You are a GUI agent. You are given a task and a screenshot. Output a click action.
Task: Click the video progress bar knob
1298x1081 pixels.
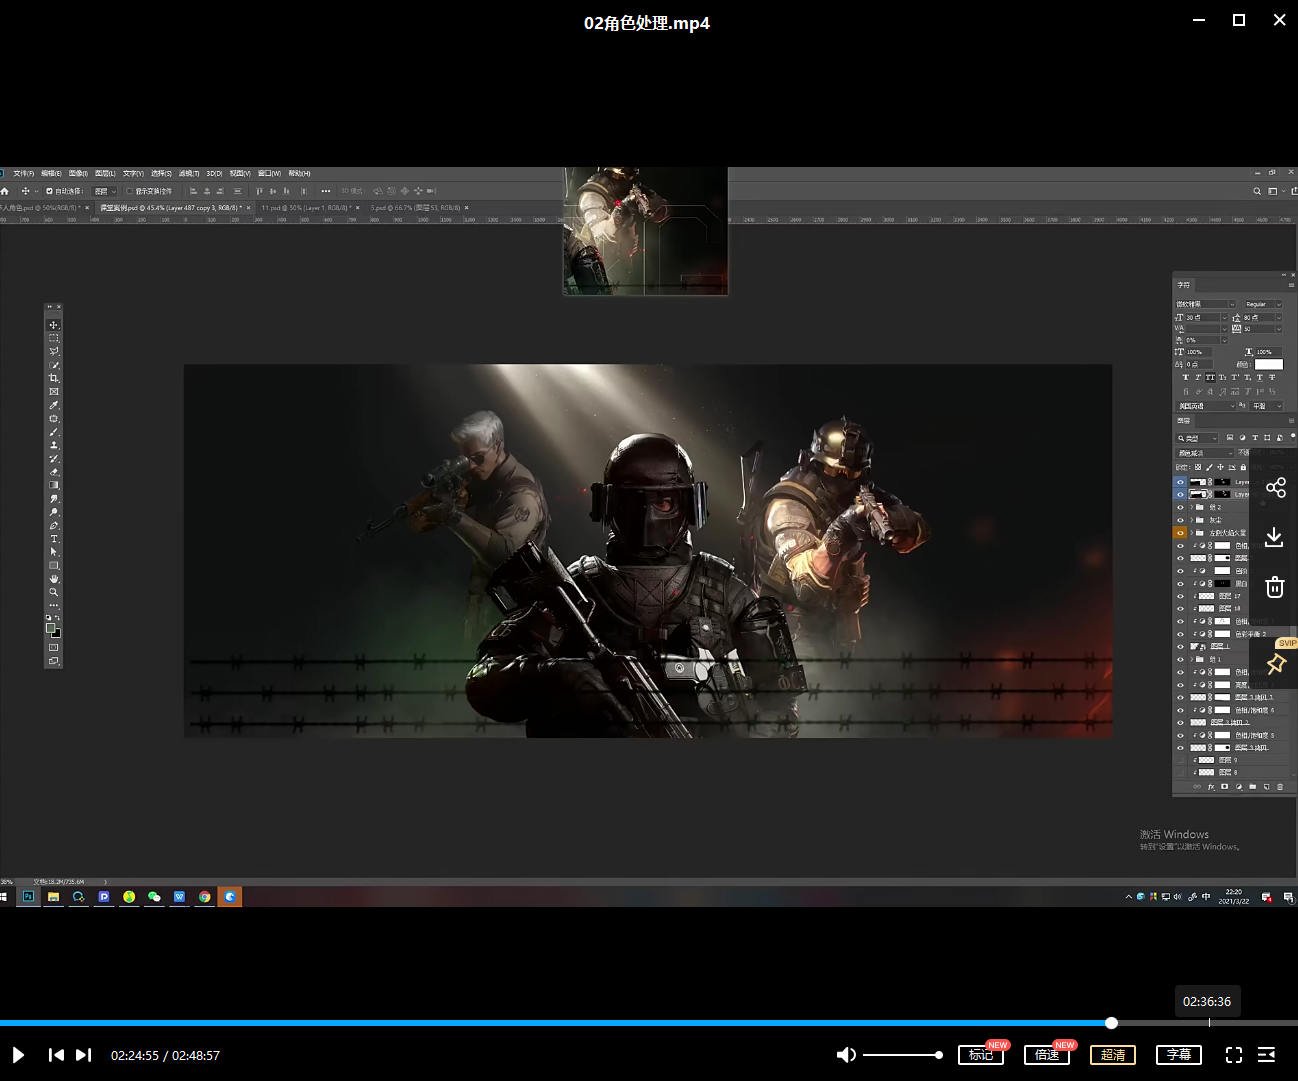point(1111,1023)
